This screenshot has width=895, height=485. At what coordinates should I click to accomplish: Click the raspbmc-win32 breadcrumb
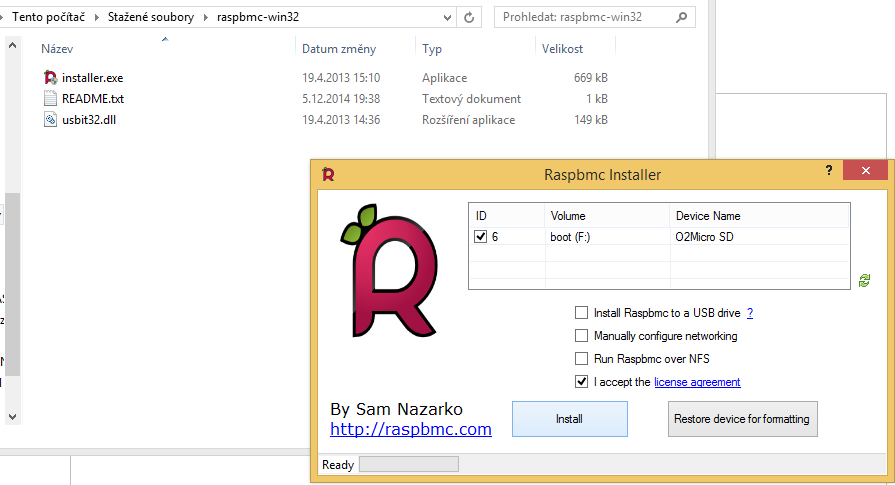tap(258, 17)
